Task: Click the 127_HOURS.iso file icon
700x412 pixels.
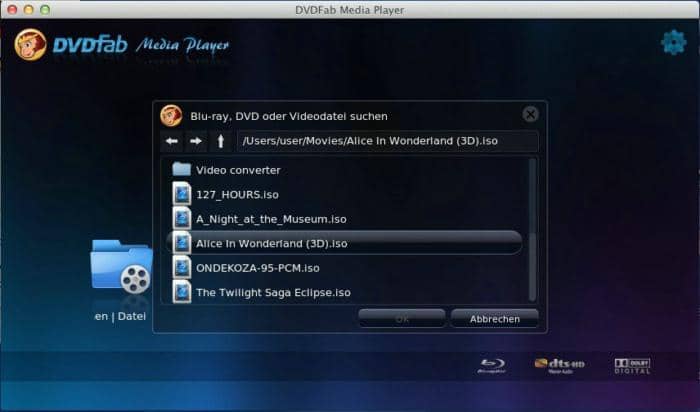Action: click(x=182, y=194)
